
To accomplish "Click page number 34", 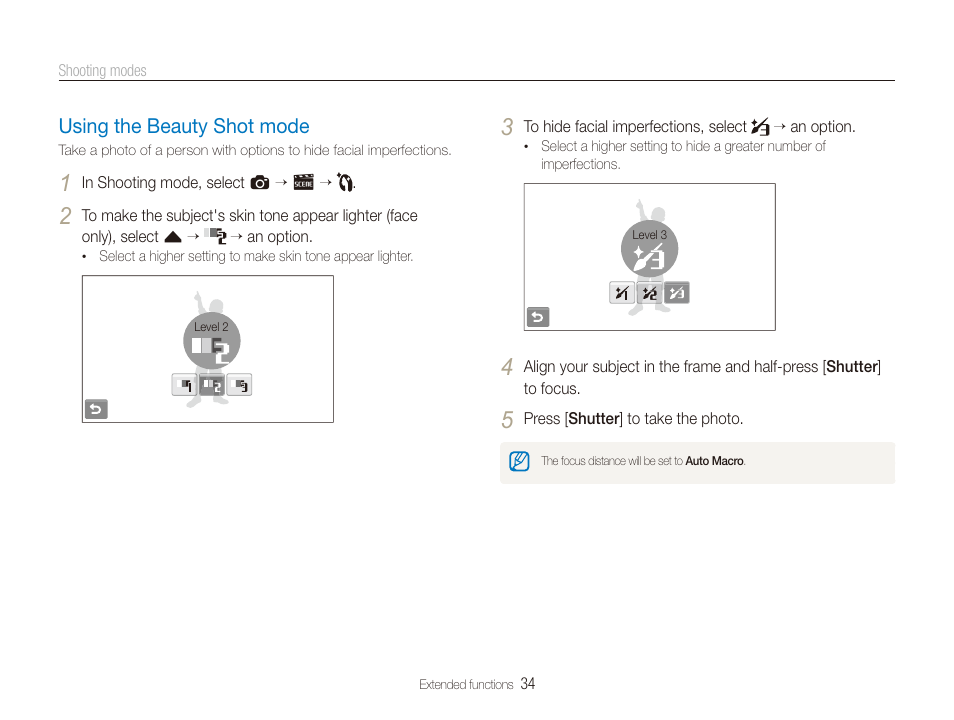I will point(527,684).
